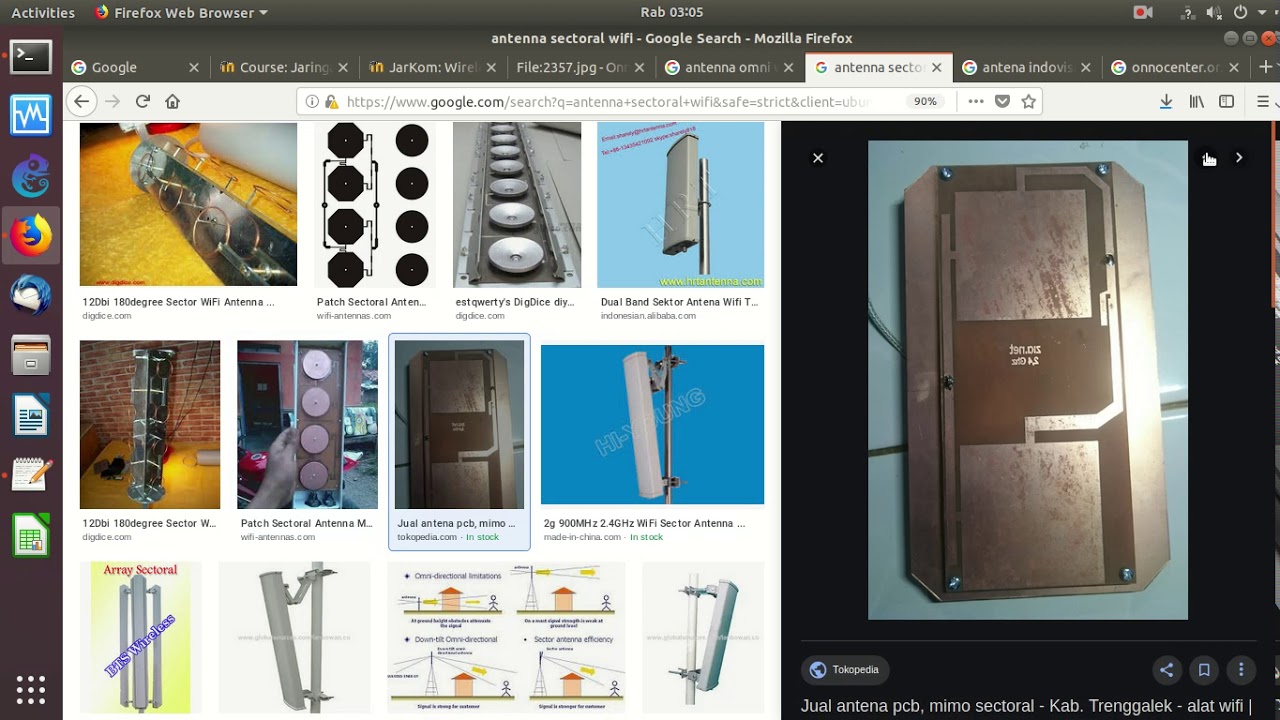Select the Omni-directional limitations diagram thumbnail
Viewport: 1280px width, 720px height.
[506, 637]
